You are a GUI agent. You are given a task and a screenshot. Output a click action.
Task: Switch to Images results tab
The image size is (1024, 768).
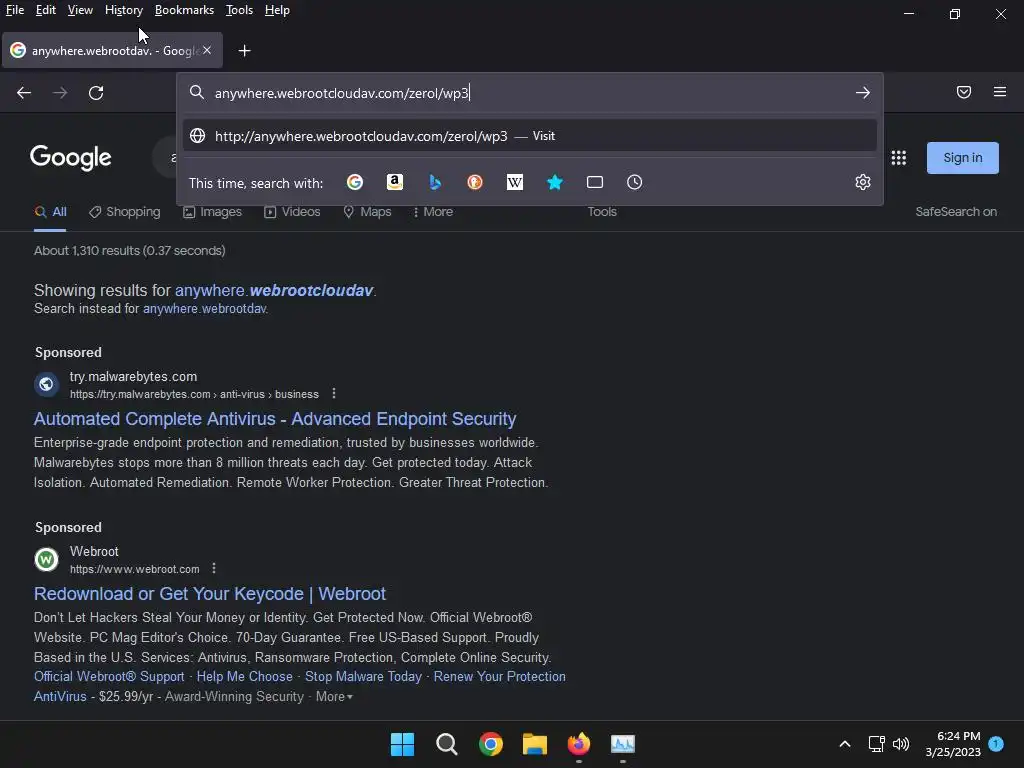click(212, 212)
